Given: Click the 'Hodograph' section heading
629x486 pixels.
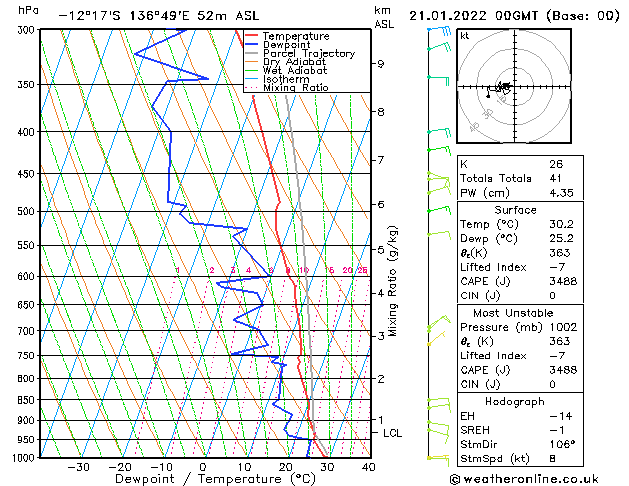Looking at the screenshot, I should pyautogui.click(x=515, y=402).
